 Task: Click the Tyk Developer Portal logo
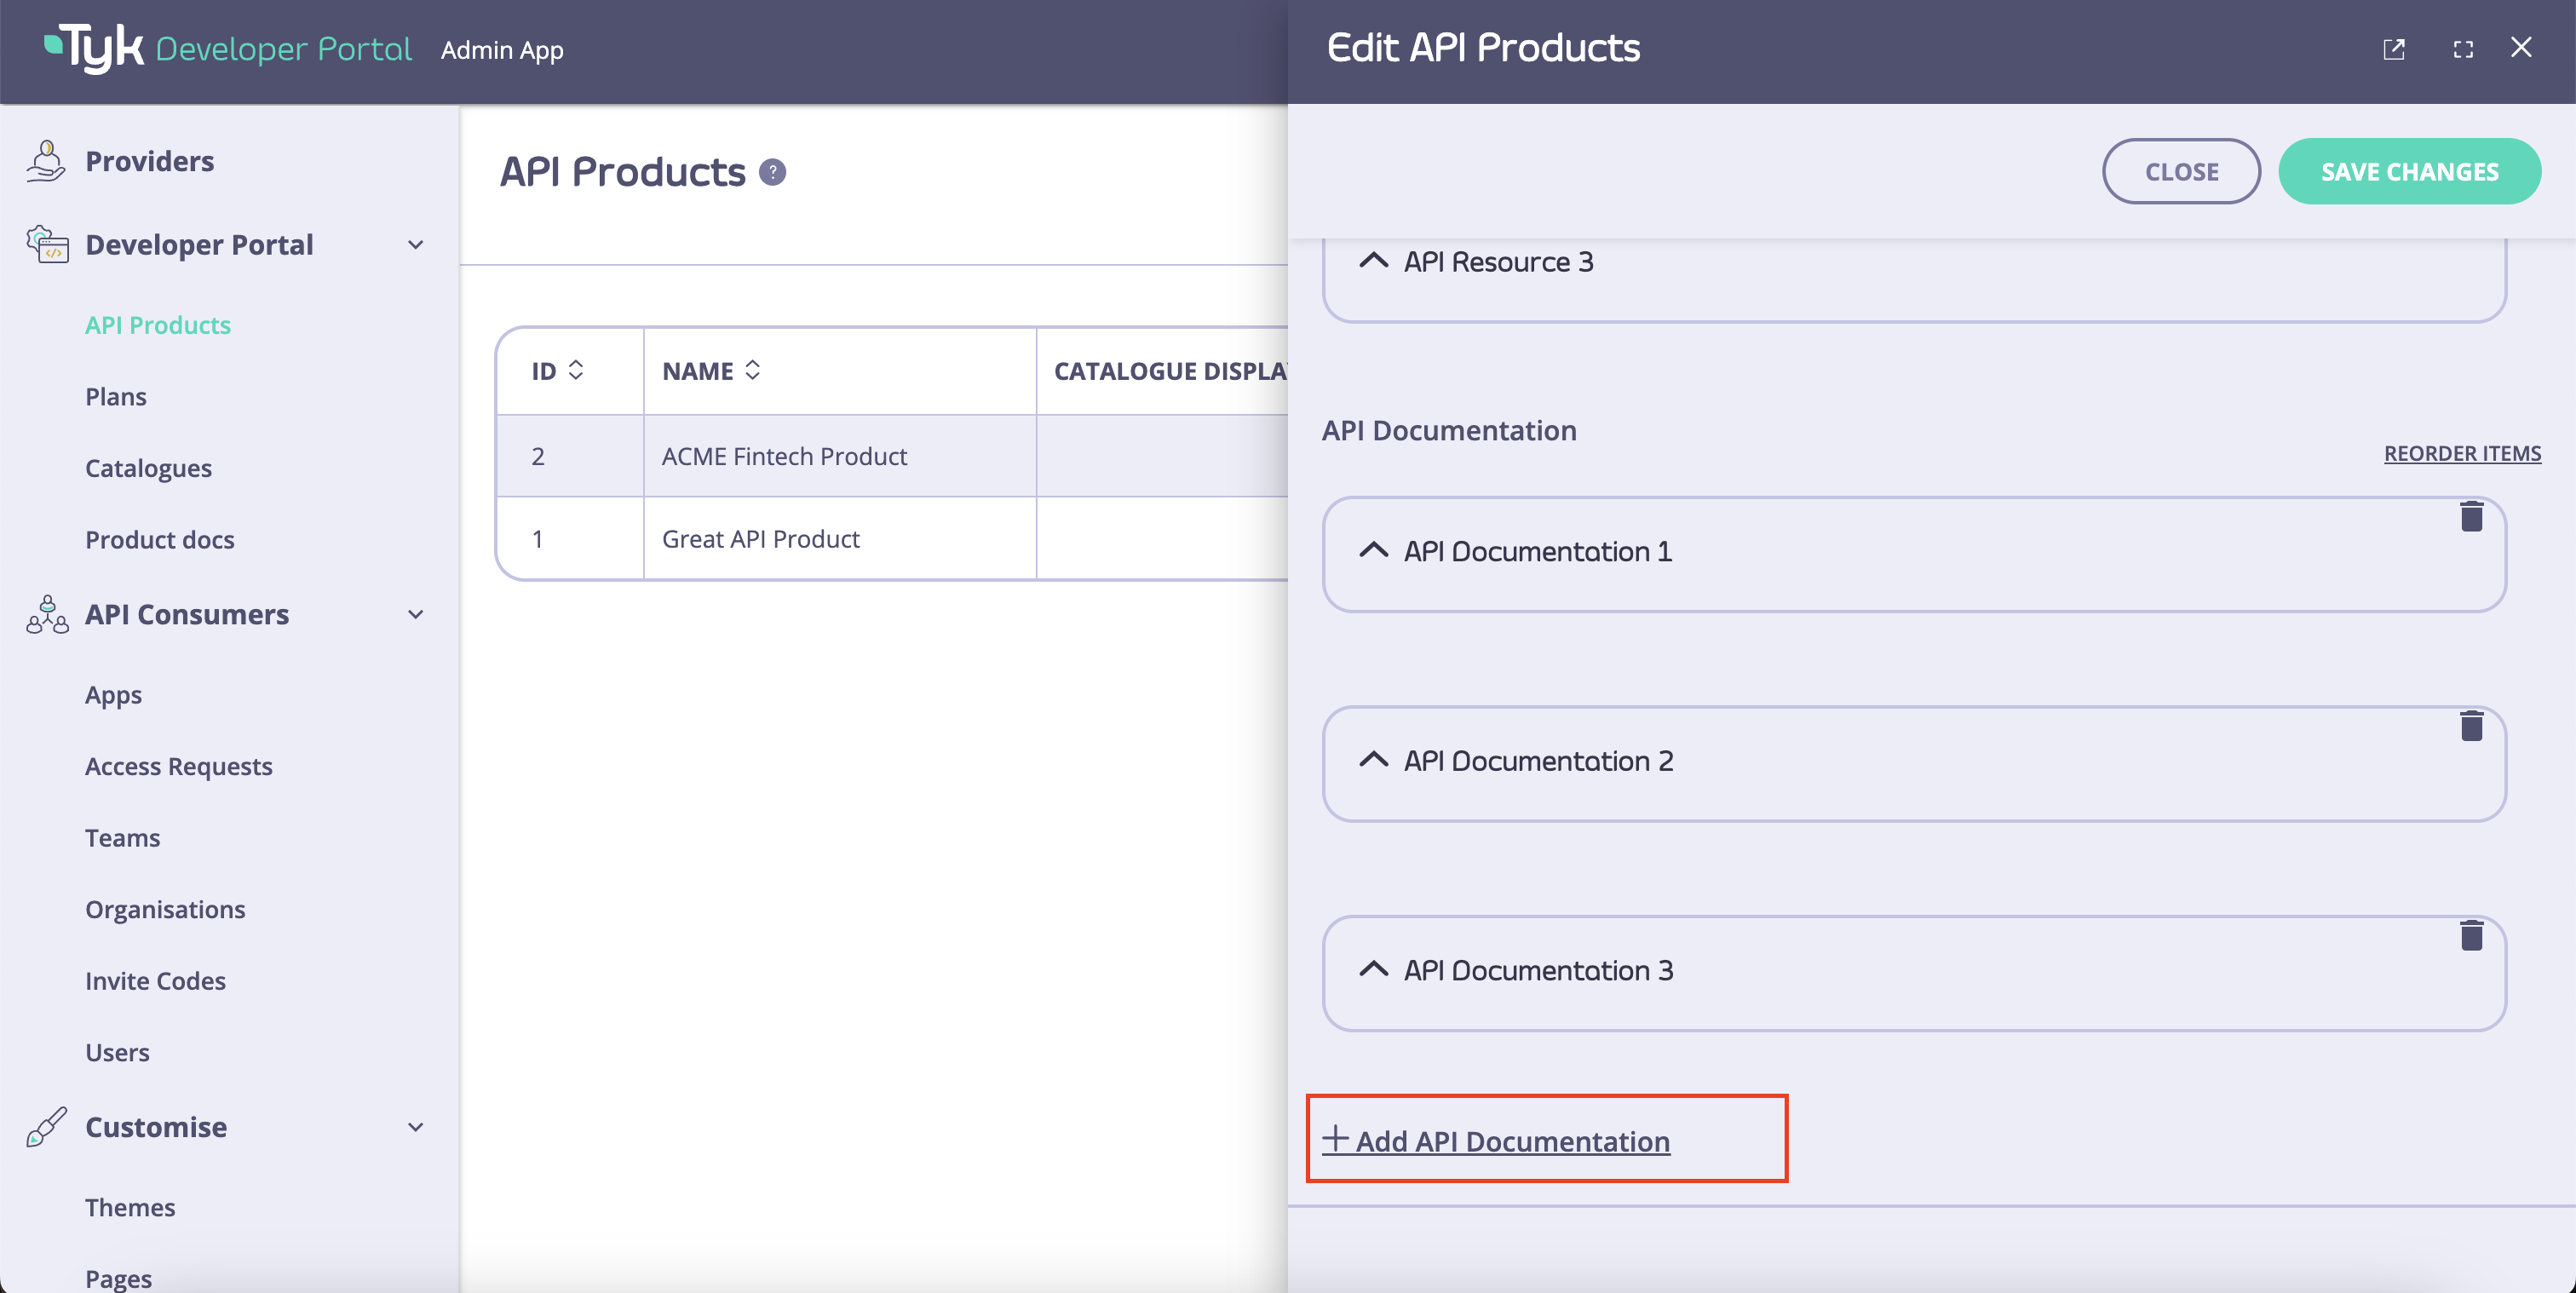pyautogui.click(x=228, y=48)
